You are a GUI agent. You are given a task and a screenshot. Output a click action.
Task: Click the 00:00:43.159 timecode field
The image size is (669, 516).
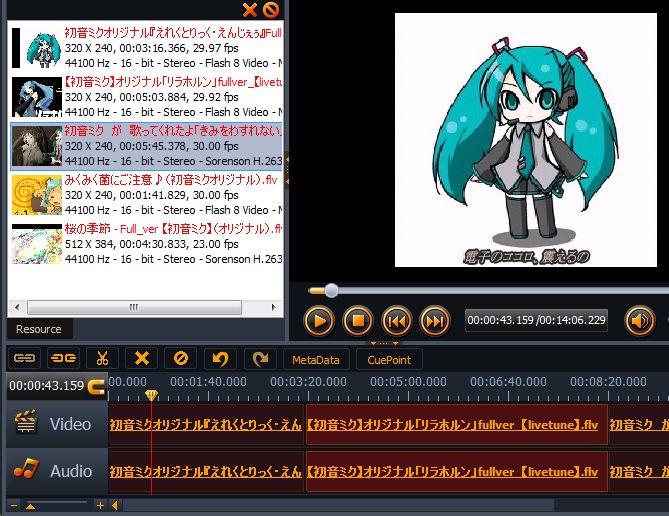coord(47,386)
